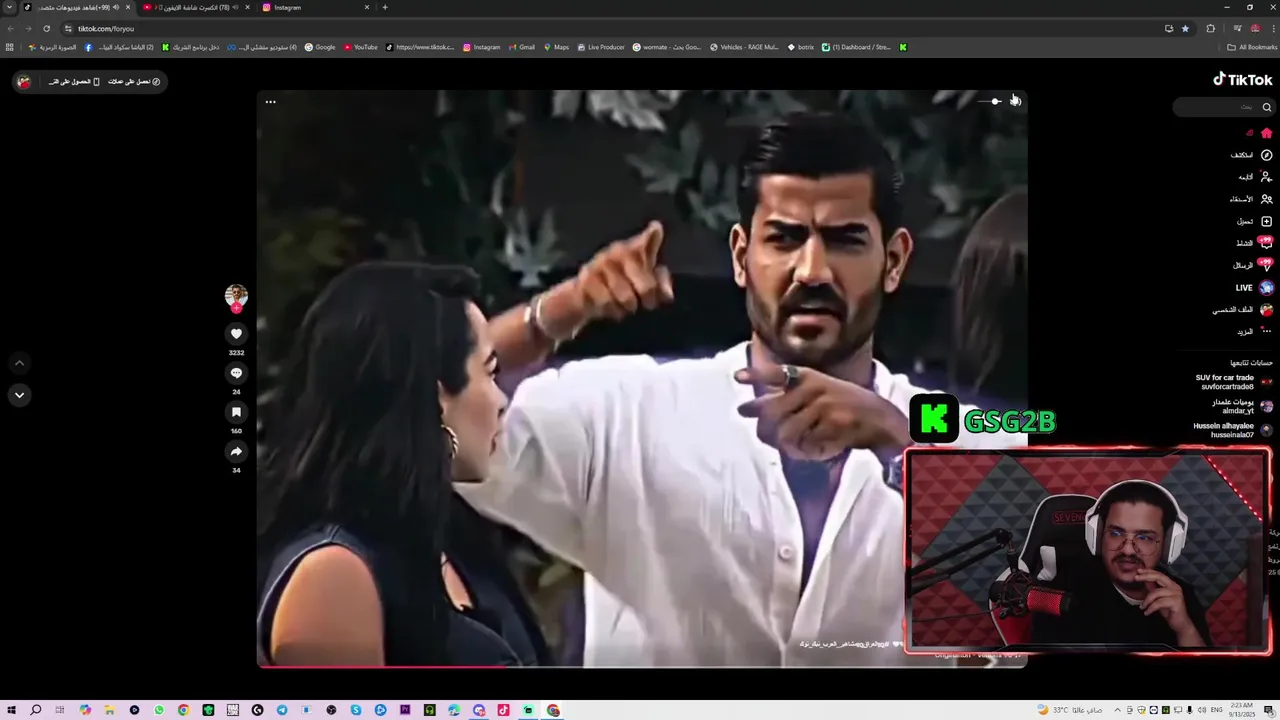Click the ENG language indicator

1216,710
